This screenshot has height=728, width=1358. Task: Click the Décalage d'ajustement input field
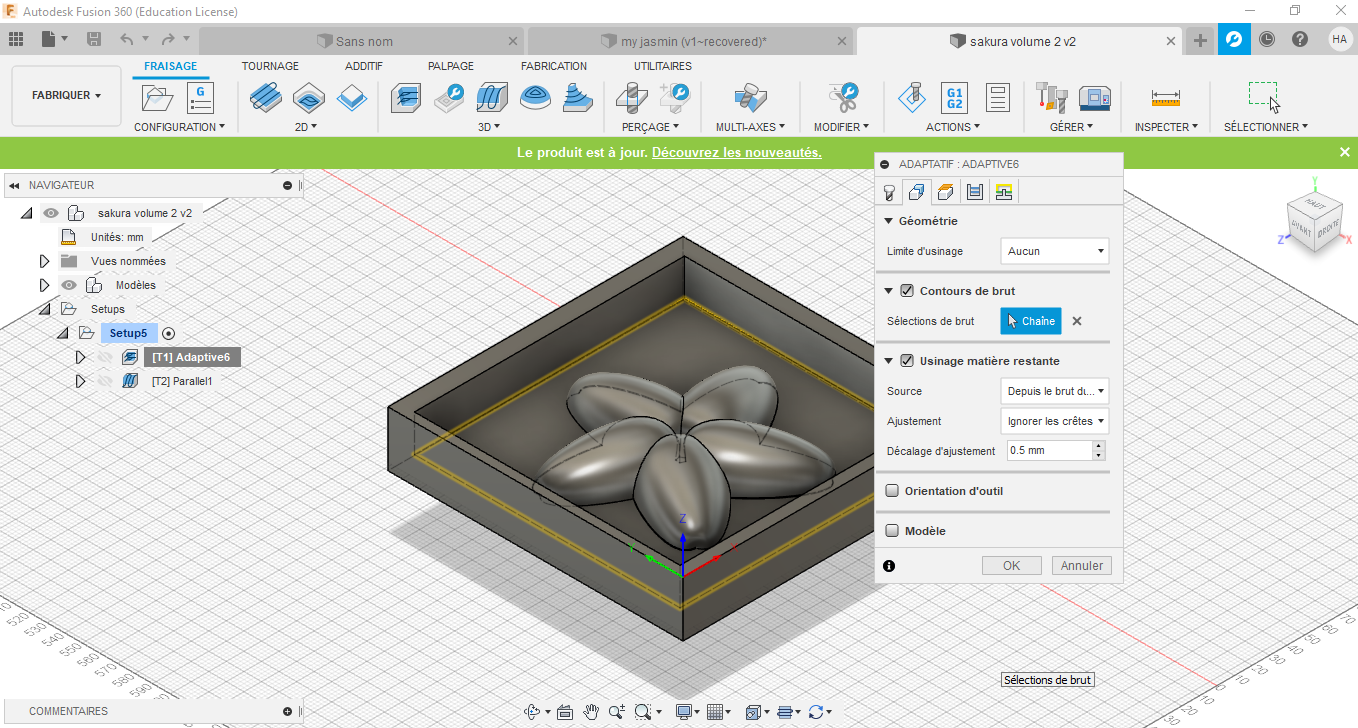coord(1048,451)
